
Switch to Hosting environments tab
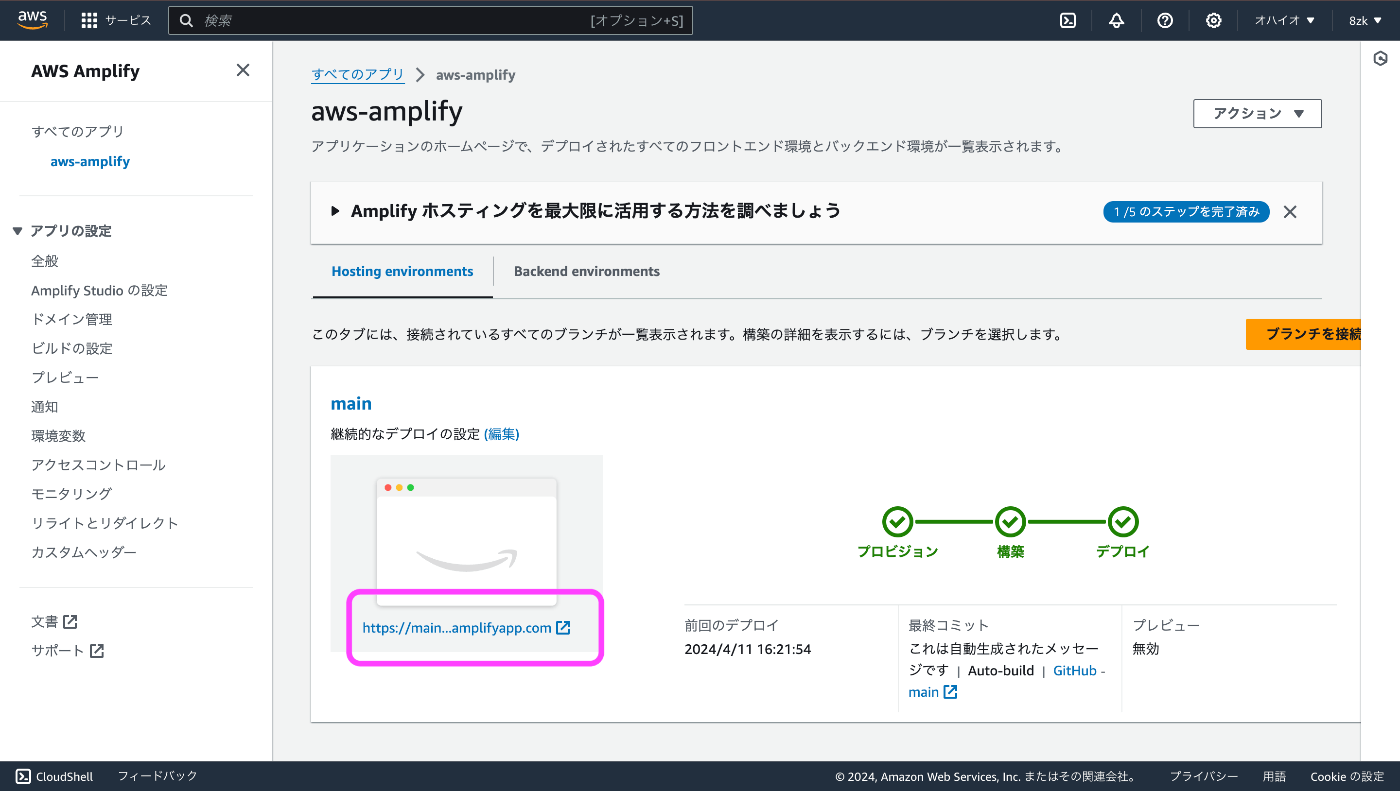402,271
